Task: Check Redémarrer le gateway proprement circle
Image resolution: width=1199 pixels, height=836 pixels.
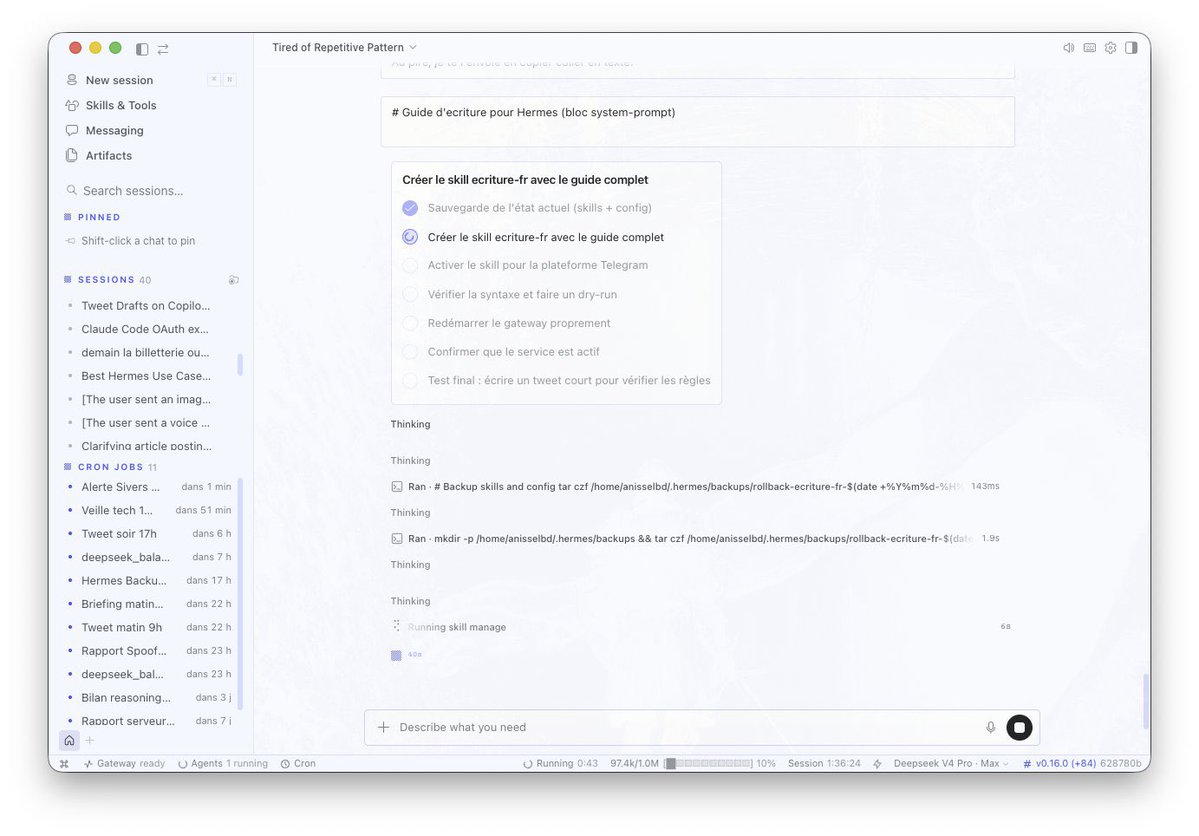Action: [410, 324]
